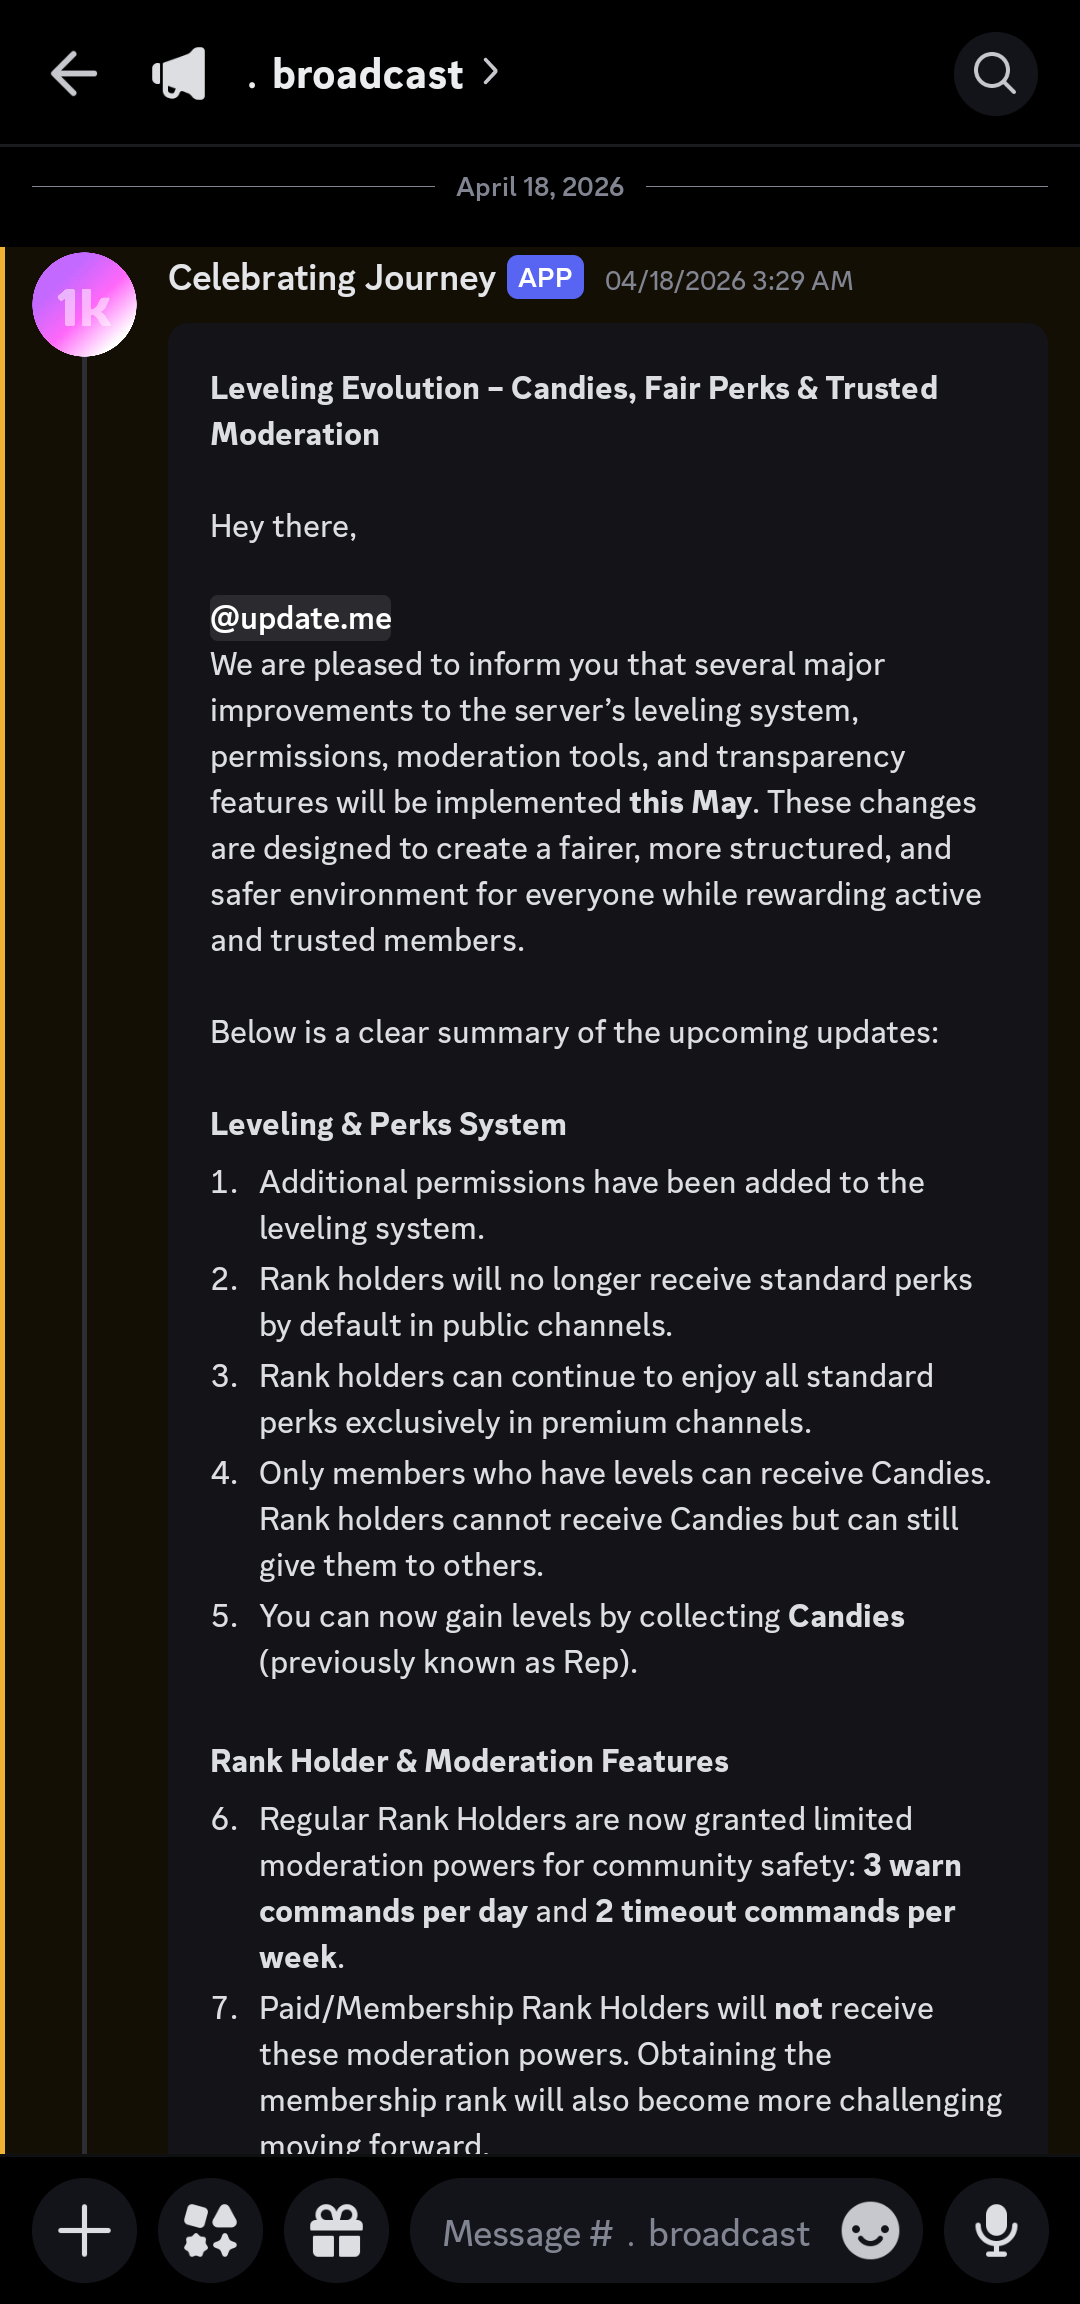View Celebrating Journey's profile
The height and width of the screenshot is (2304, 1080).
[330, 278]
